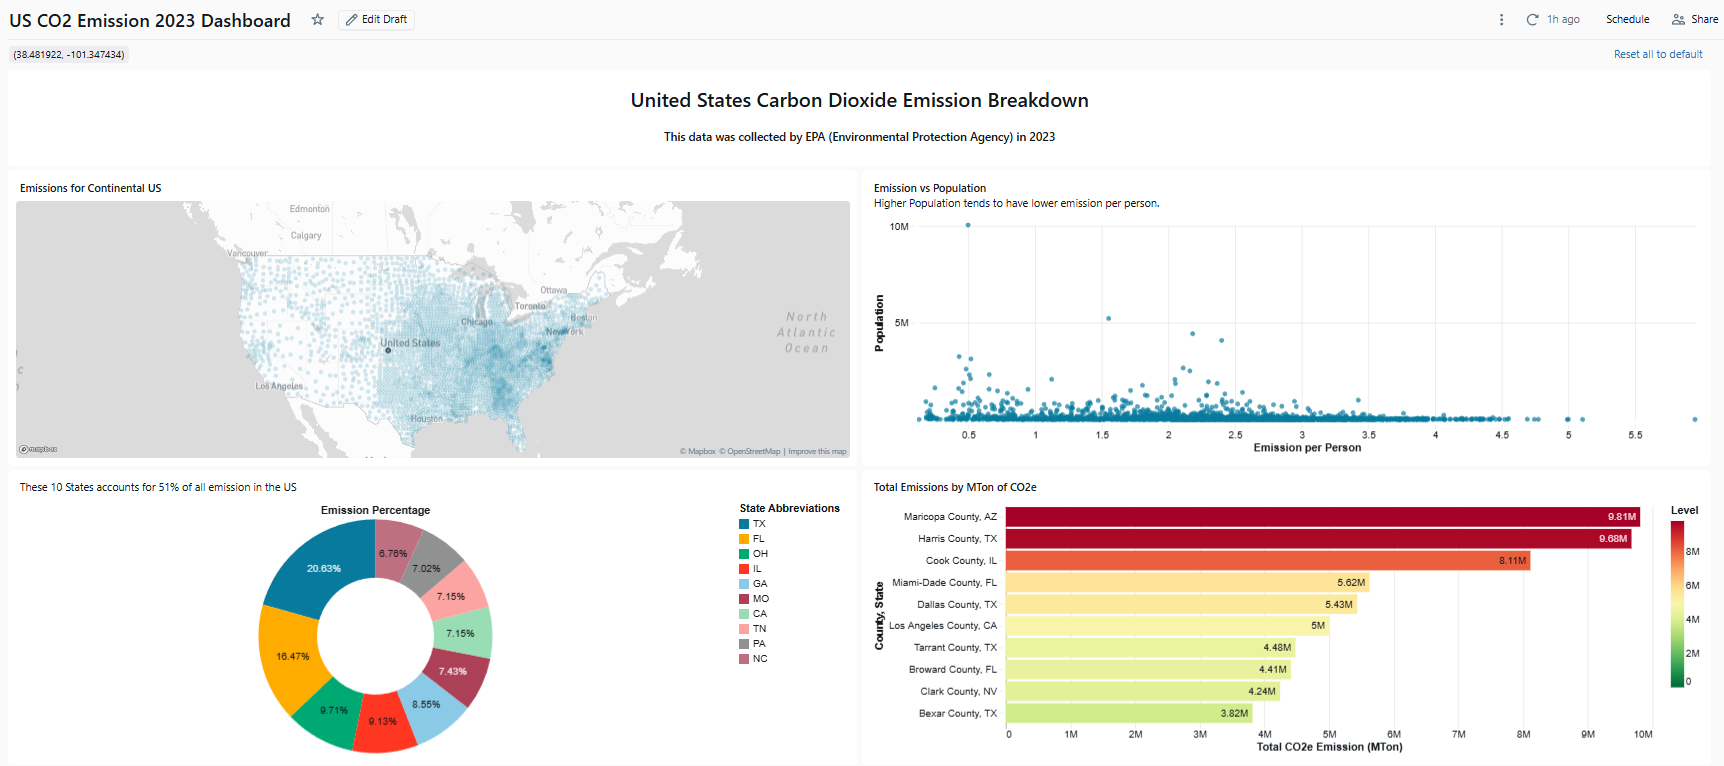Toggle TX in State Abbreviations legend
The image size is (1724, 766).
click(x=759, y=524)
